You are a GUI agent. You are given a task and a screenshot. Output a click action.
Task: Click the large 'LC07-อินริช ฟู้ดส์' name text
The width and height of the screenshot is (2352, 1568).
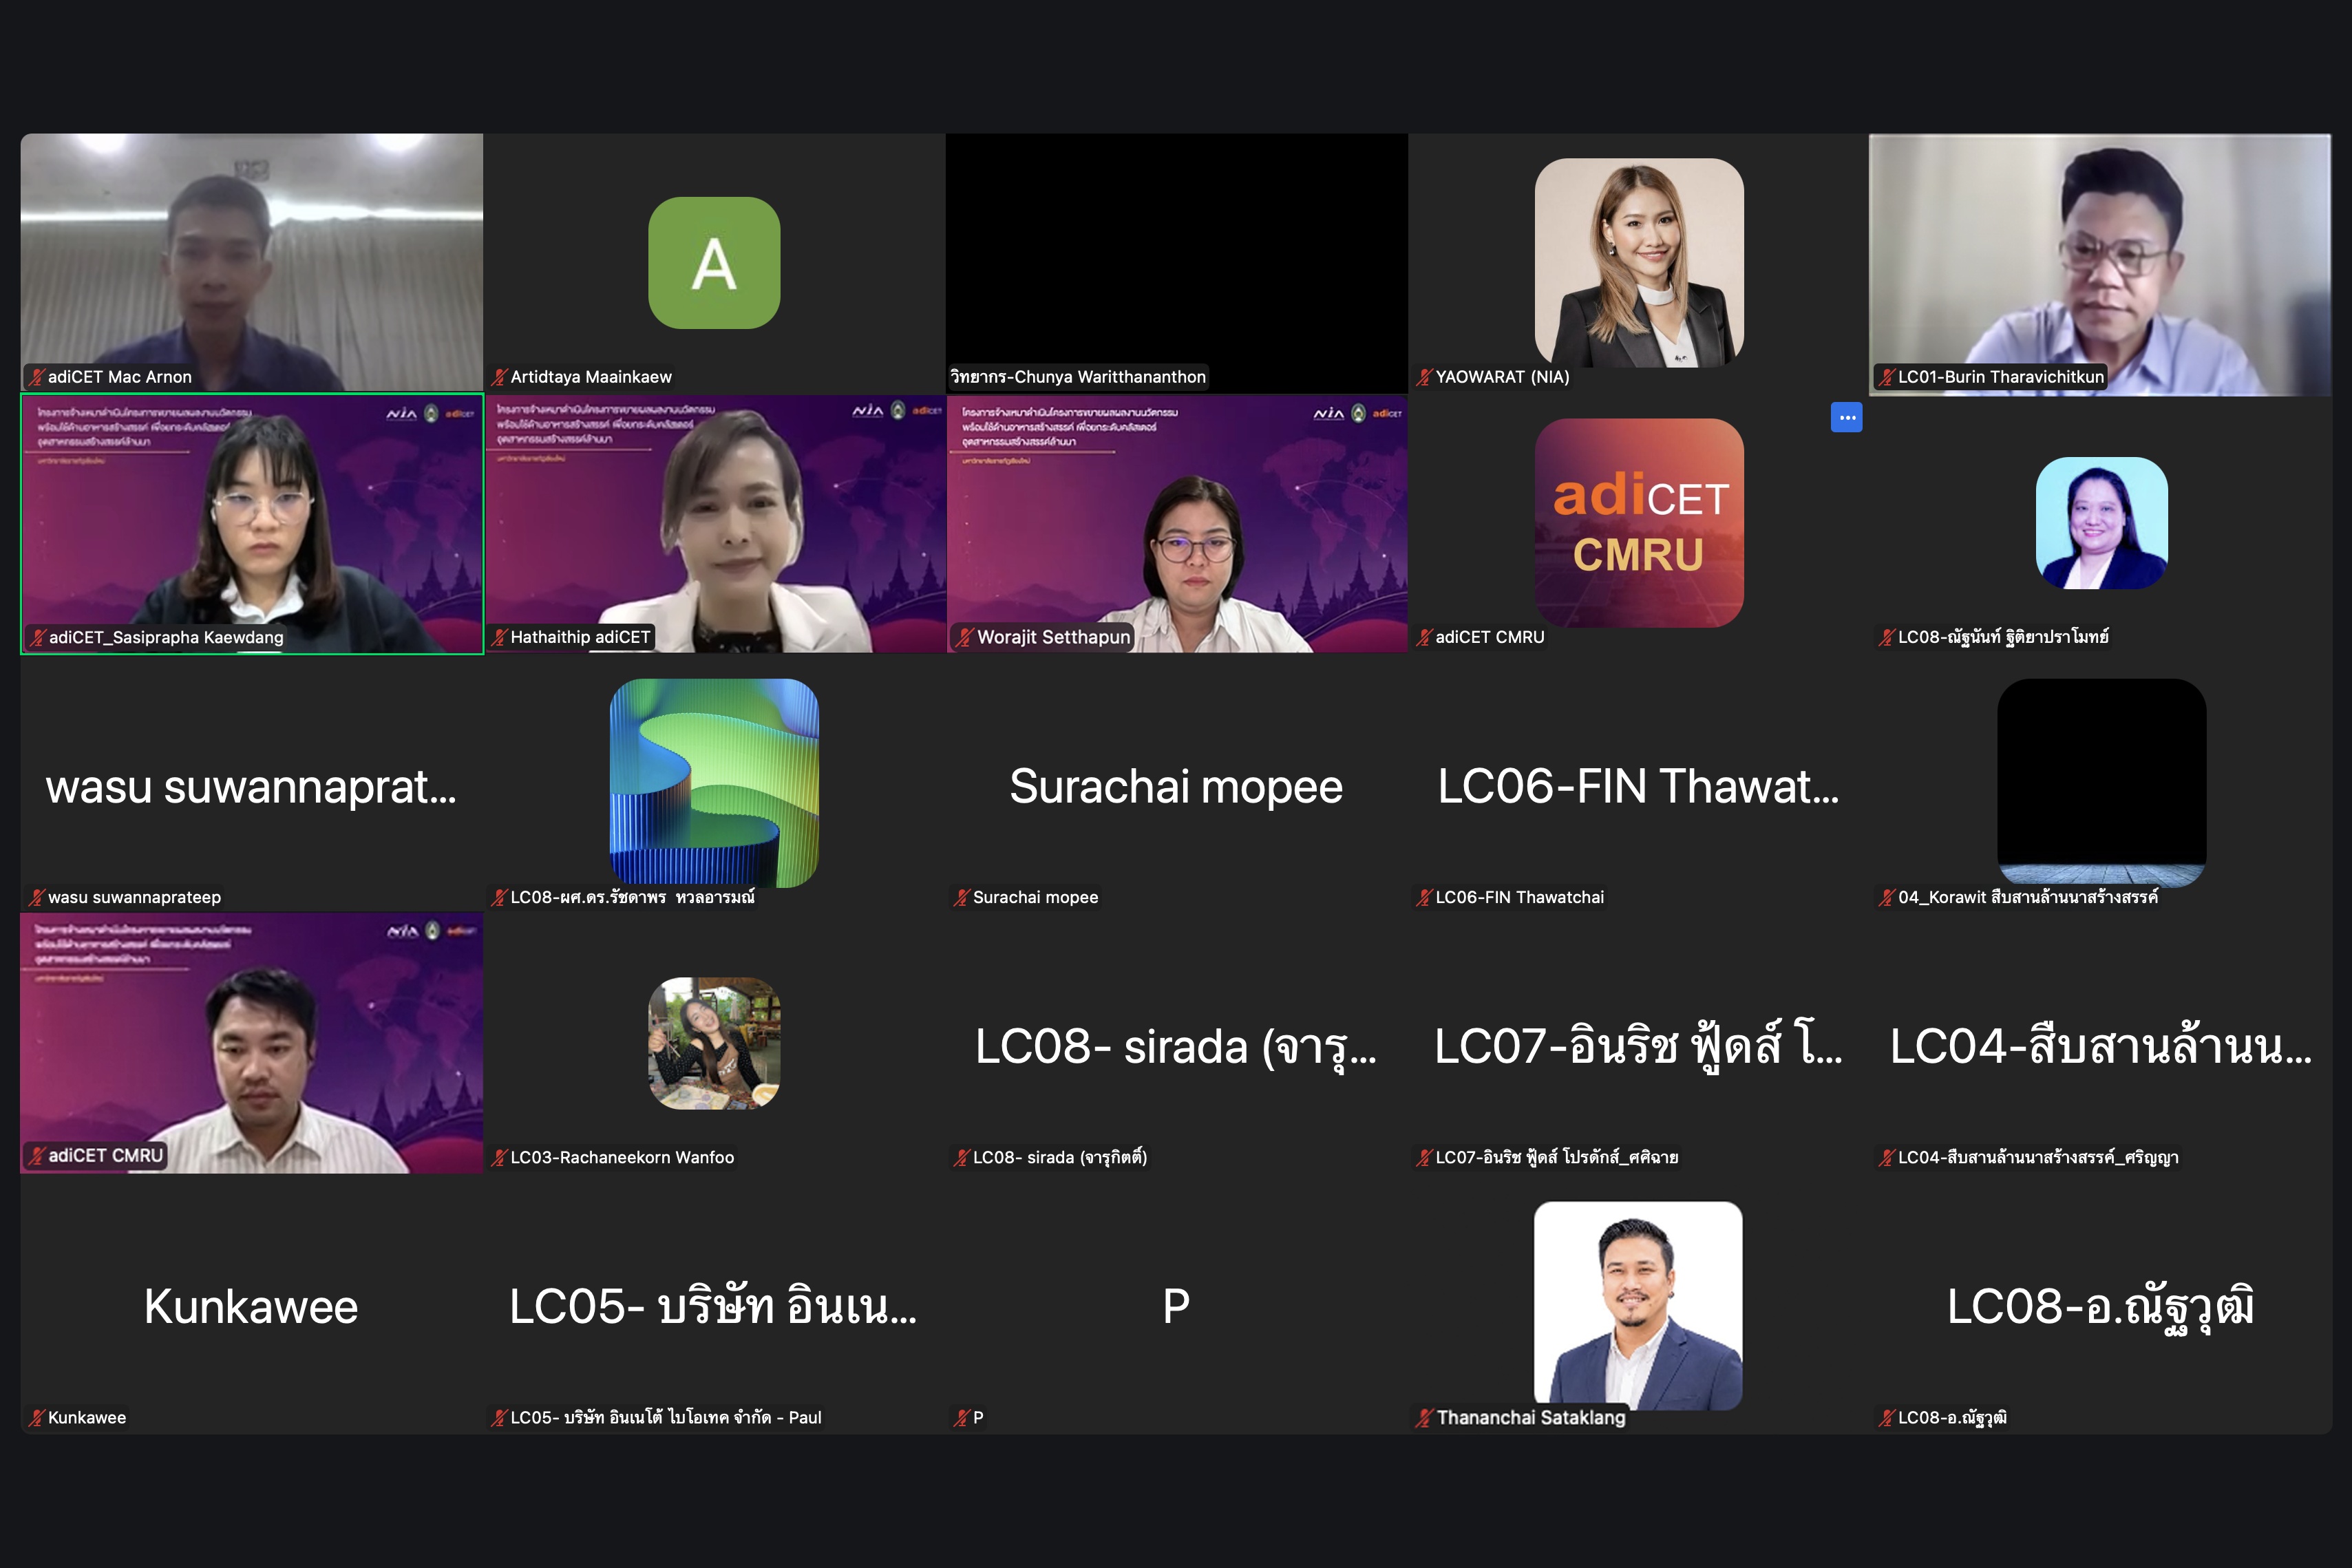pos(1638,1047)
